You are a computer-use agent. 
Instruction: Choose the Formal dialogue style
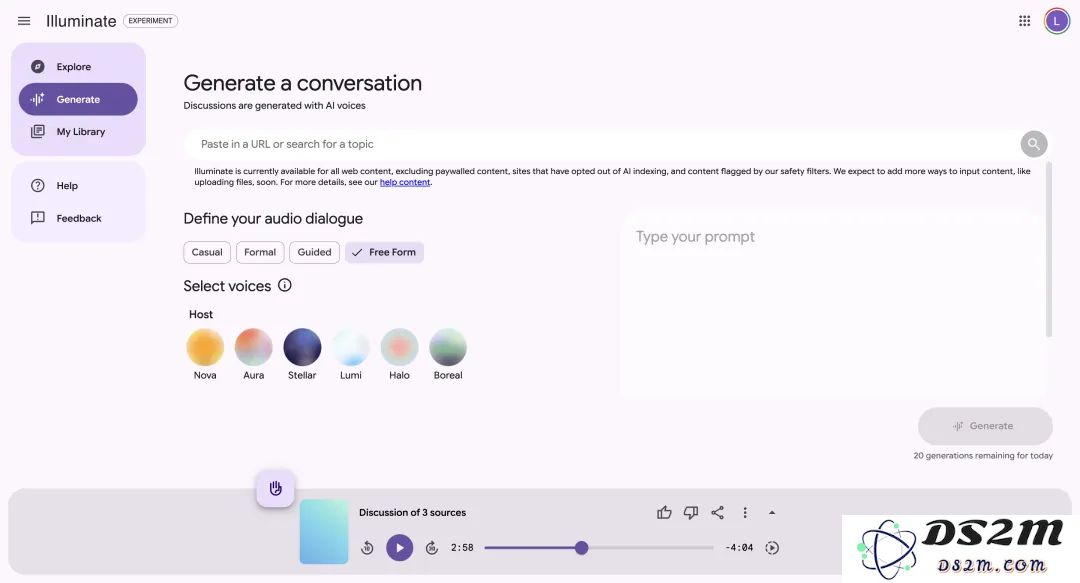point(260,252)
